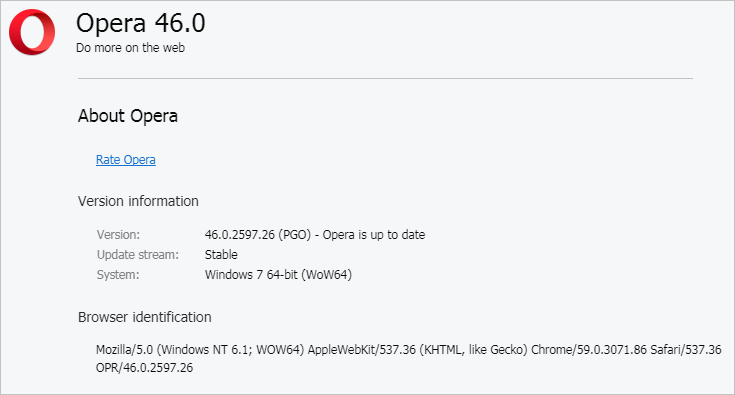Viewport: 735px width, 395px height.
Task: Click Safari/537.36 ending the first agent line
Action: [686, 350]
